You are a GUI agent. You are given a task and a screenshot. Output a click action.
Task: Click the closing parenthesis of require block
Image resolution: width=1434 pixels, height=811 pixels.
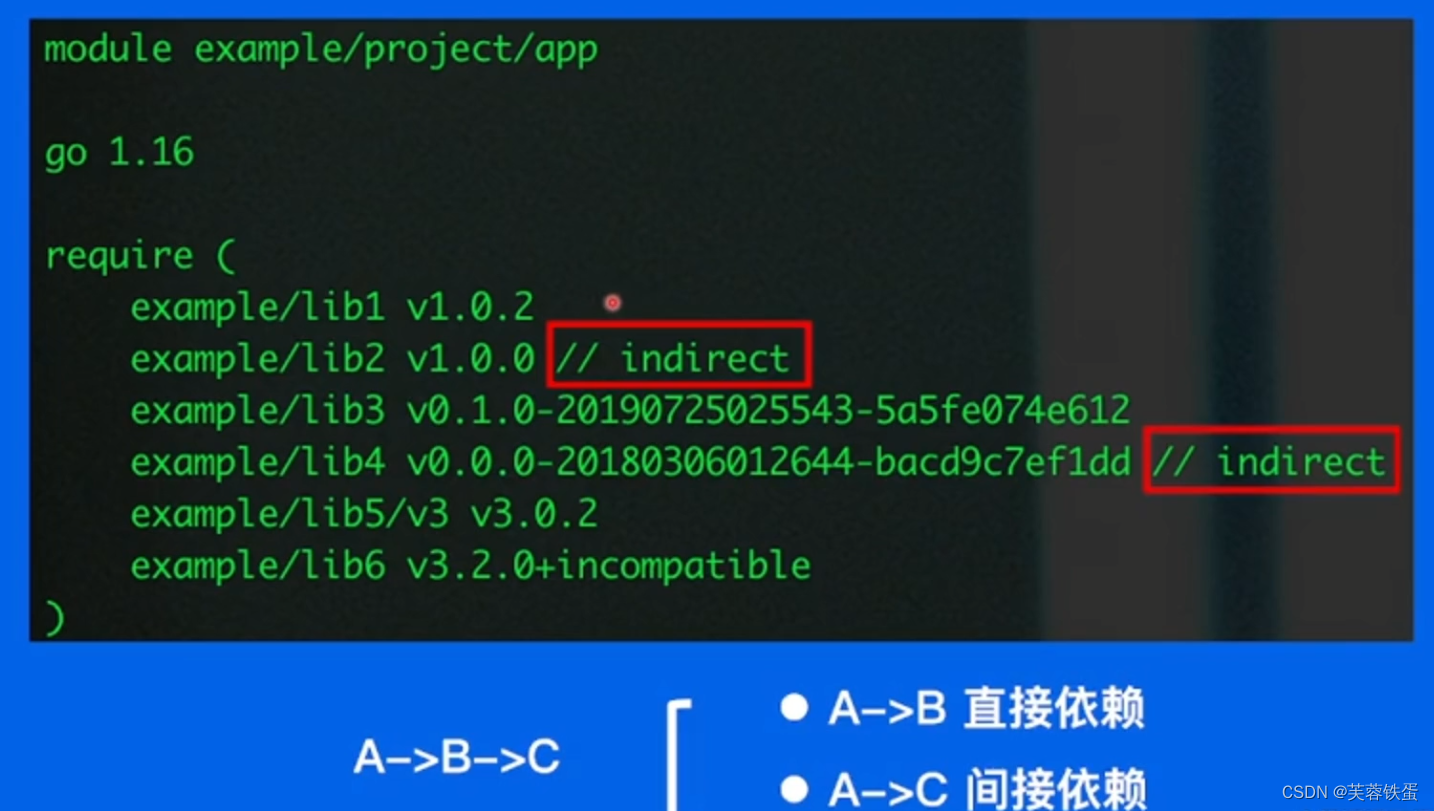[x=55, y=618]
